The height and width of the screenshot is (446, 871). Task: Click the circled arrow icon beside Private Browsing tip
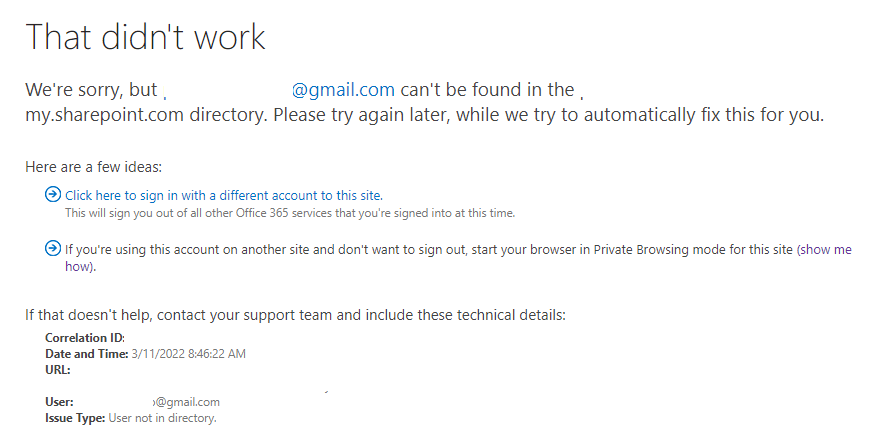[x=53, y=248]
